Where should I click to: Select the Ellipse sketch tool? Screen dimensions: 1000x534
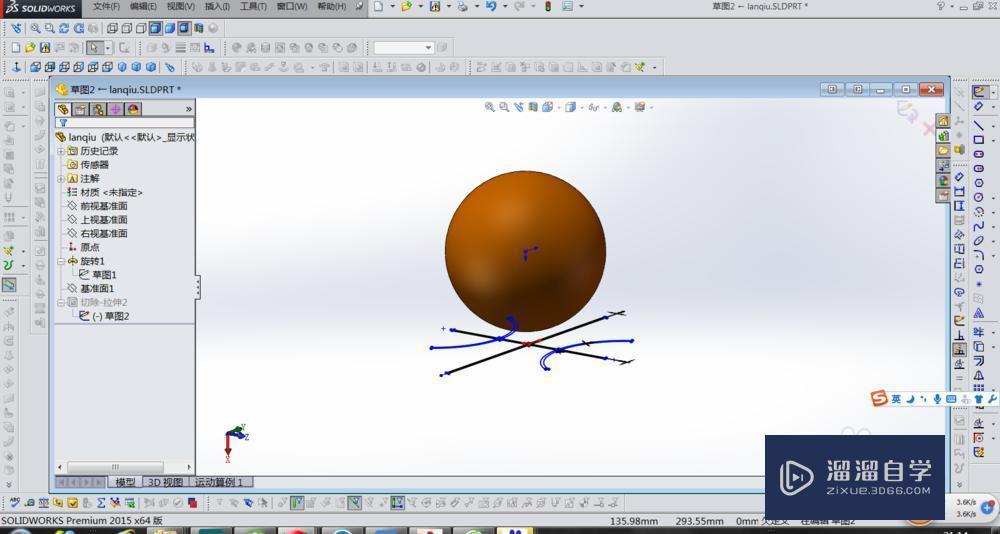point(978,241)
